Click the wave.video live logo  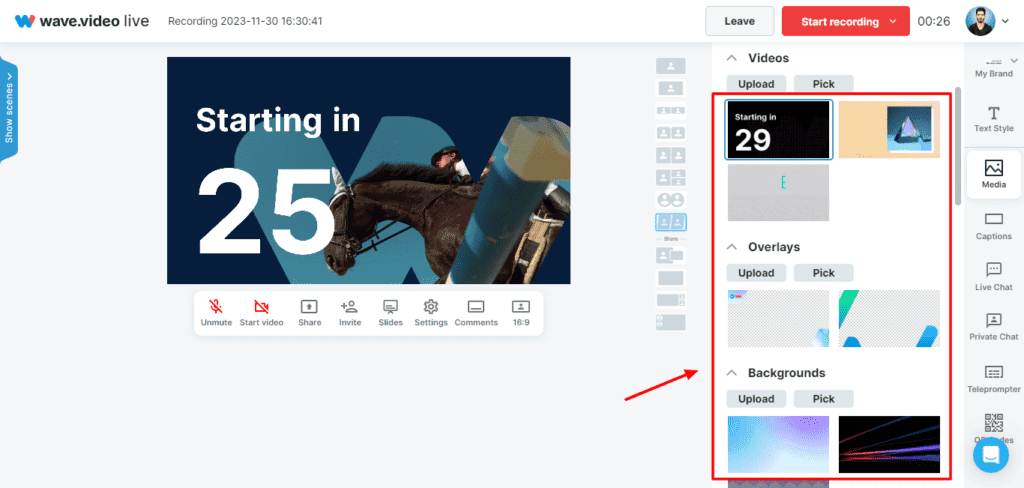(82, 21)
